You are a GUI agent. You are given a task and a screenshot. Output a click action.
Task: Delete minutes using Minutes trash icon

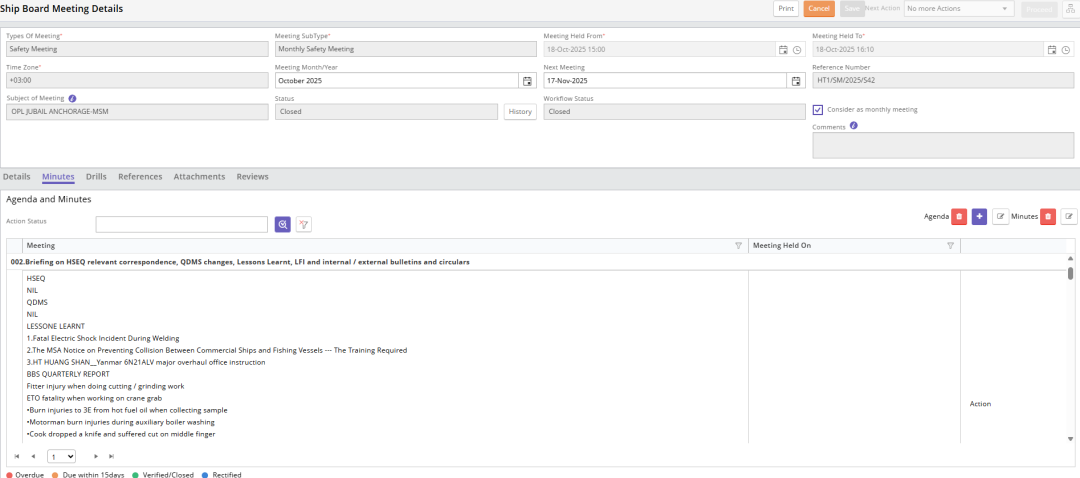click(1048, 216)
